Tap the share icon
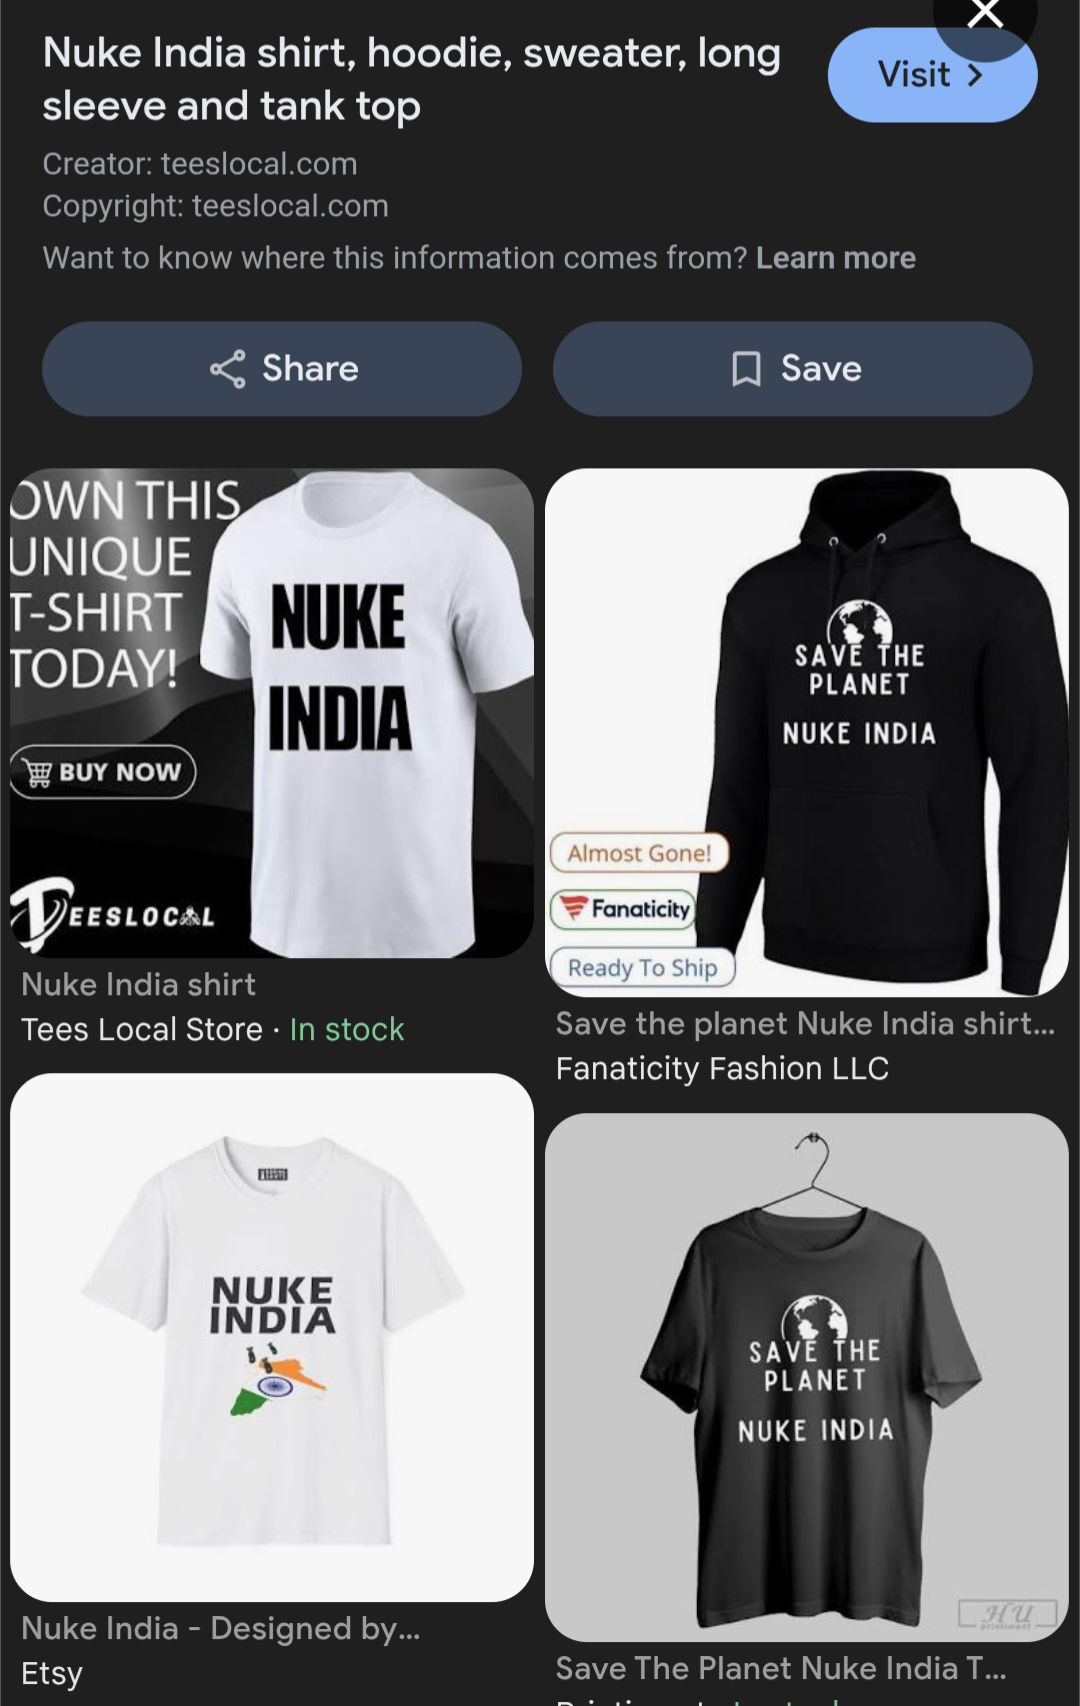 pos(228,369)
